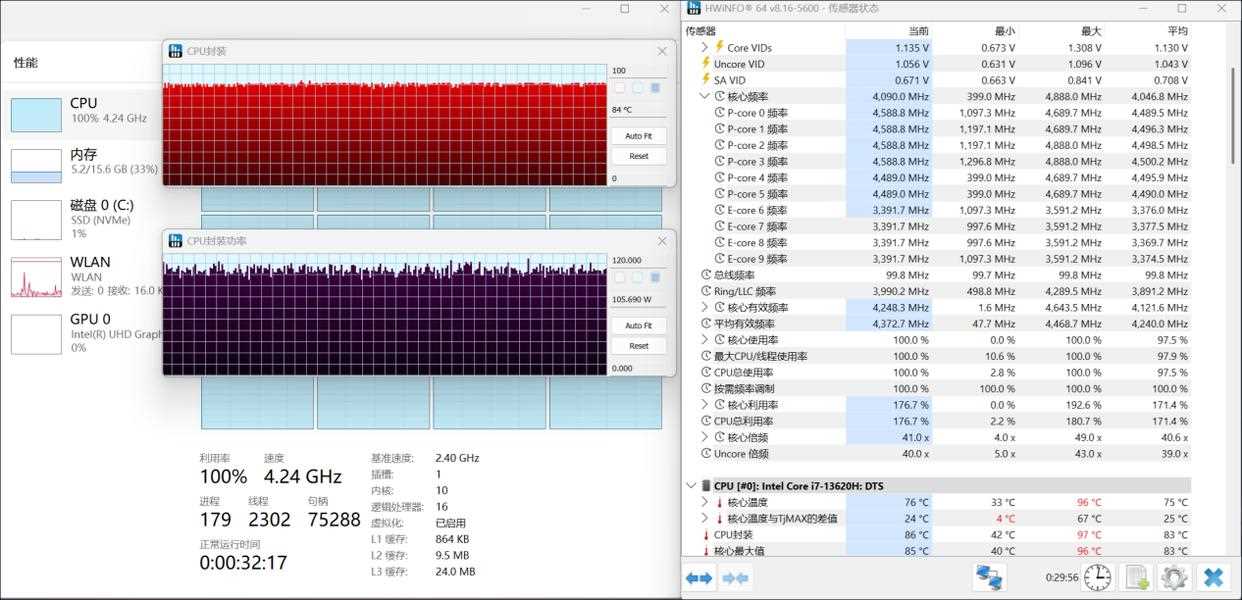Click the clock icon to reset elapsed time

[1097, 577]
